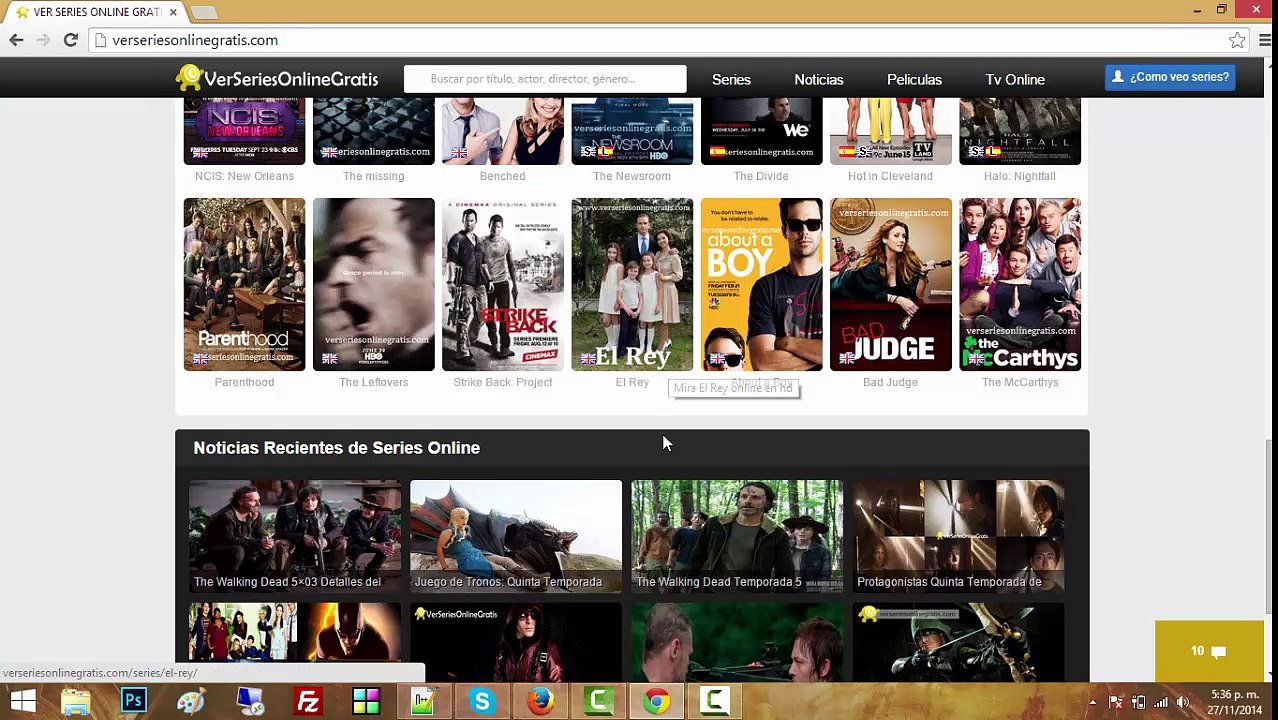Launch Photoshop from the taskbar
This screenshot has height=720, width=1278.
(x=133, y=702)
